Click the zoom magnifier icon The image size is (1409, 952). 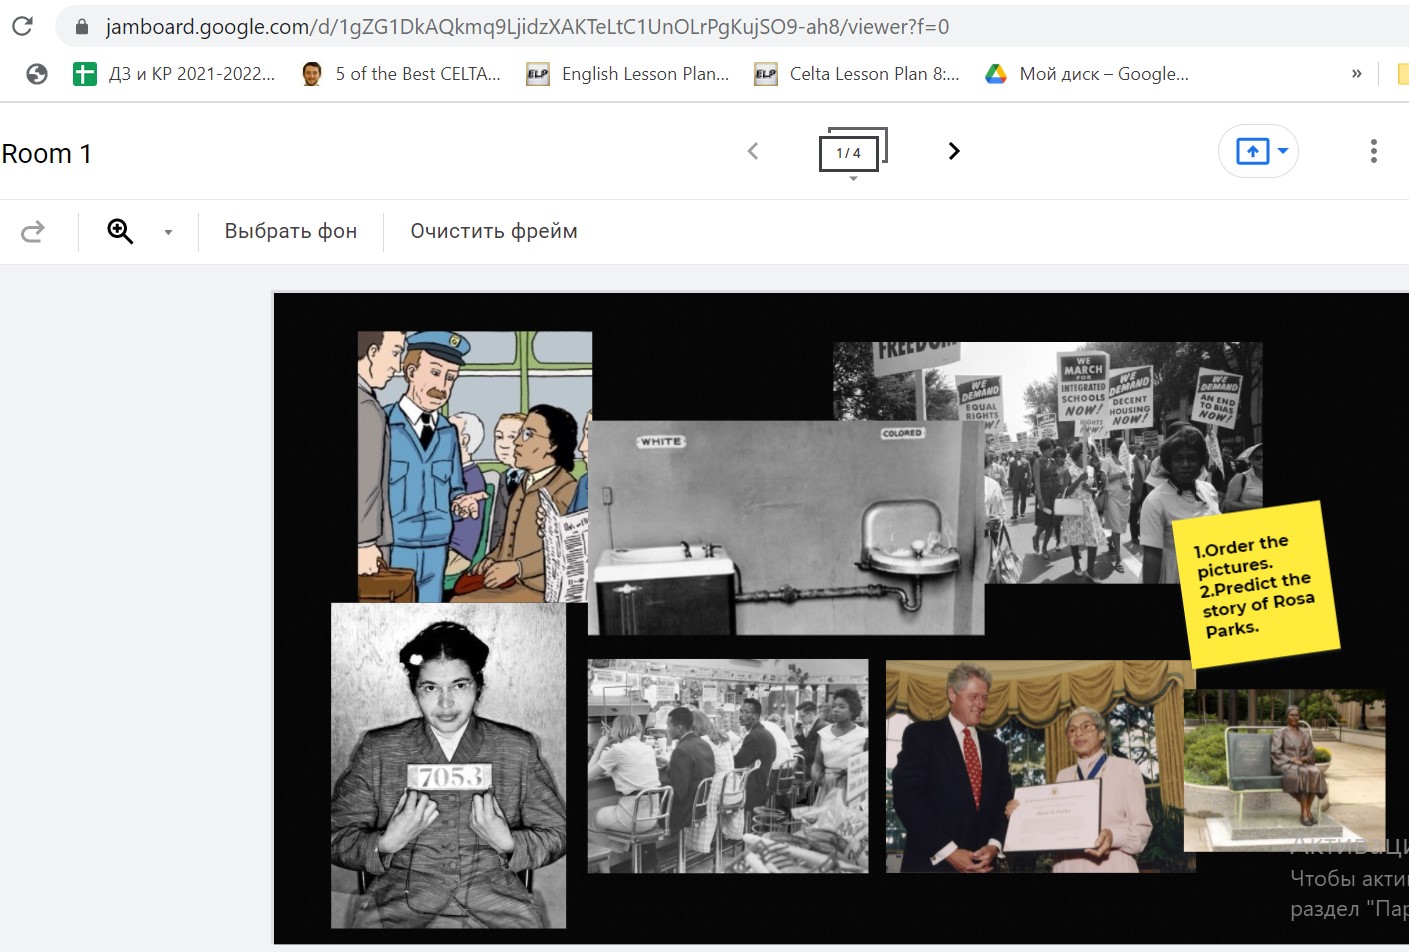coord(120,232)
